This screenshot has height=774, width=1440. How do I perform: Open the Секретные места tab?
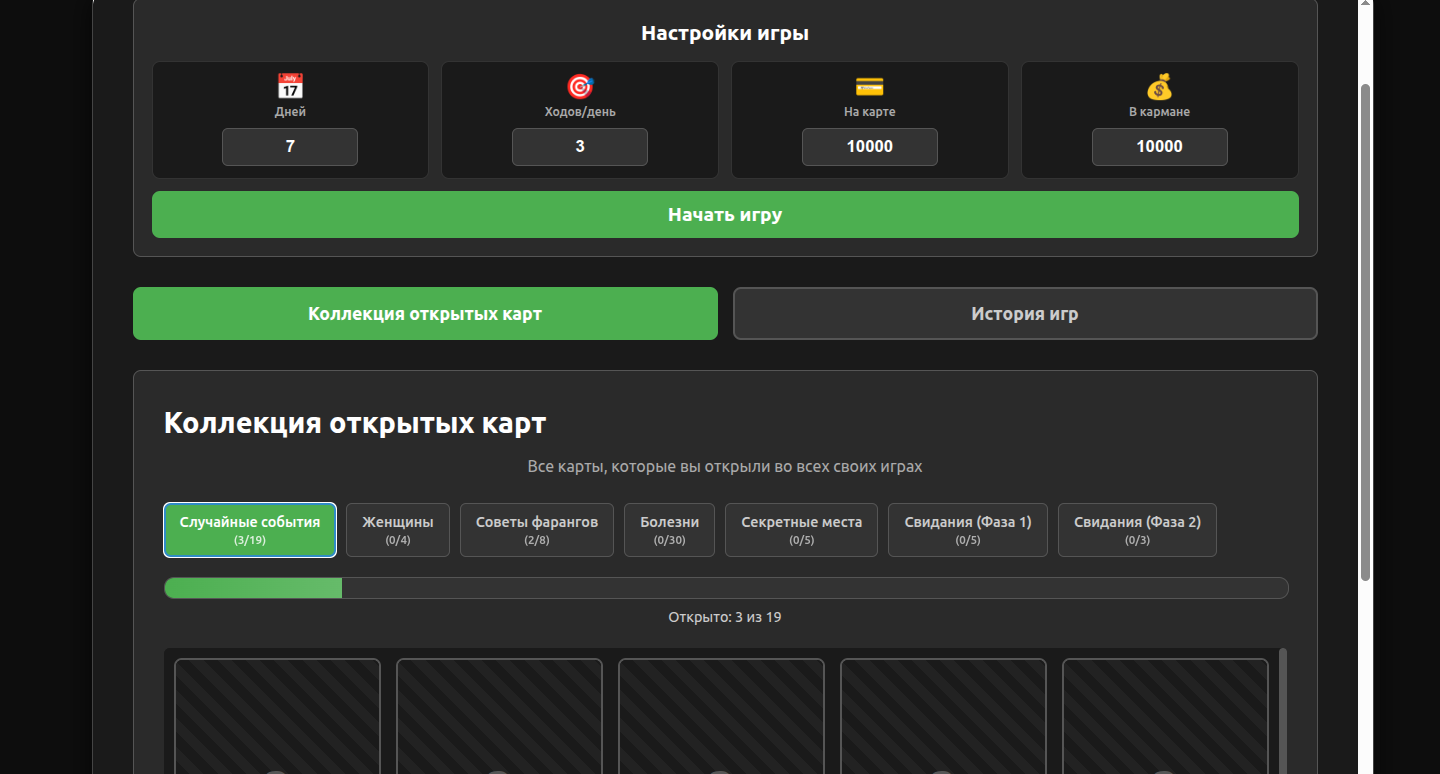801,530
